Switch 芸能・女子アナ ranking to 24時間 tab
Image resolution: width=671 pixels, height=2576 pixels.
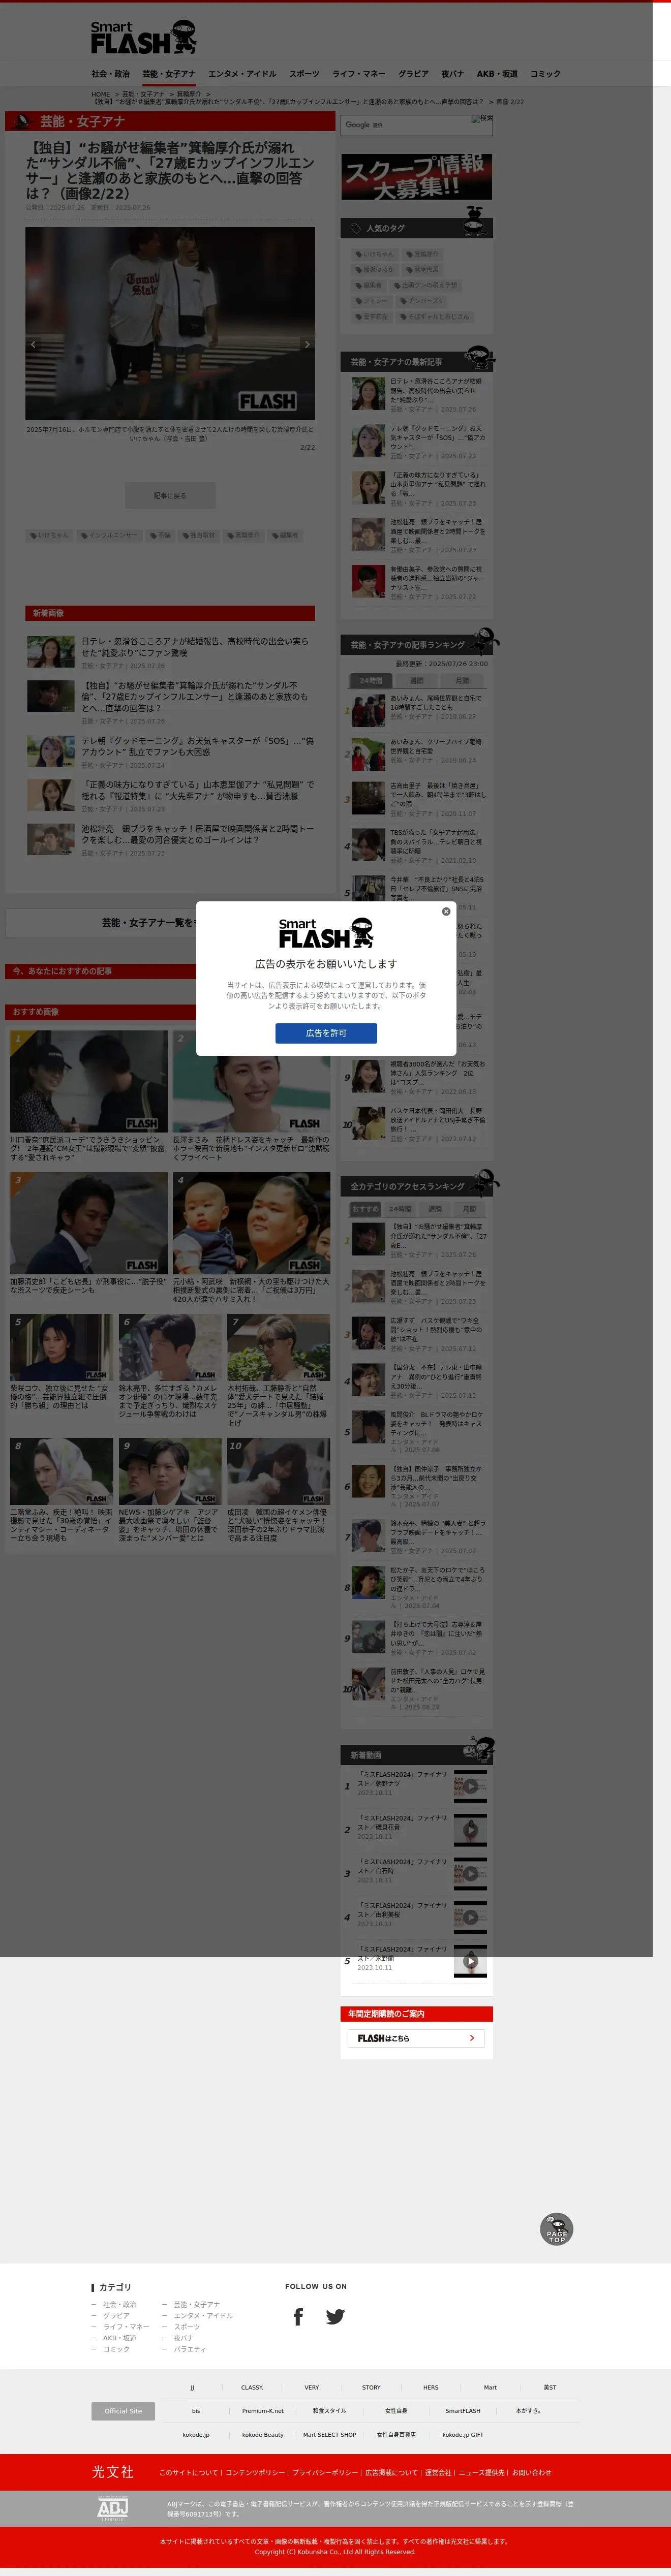tap(371, 681)
